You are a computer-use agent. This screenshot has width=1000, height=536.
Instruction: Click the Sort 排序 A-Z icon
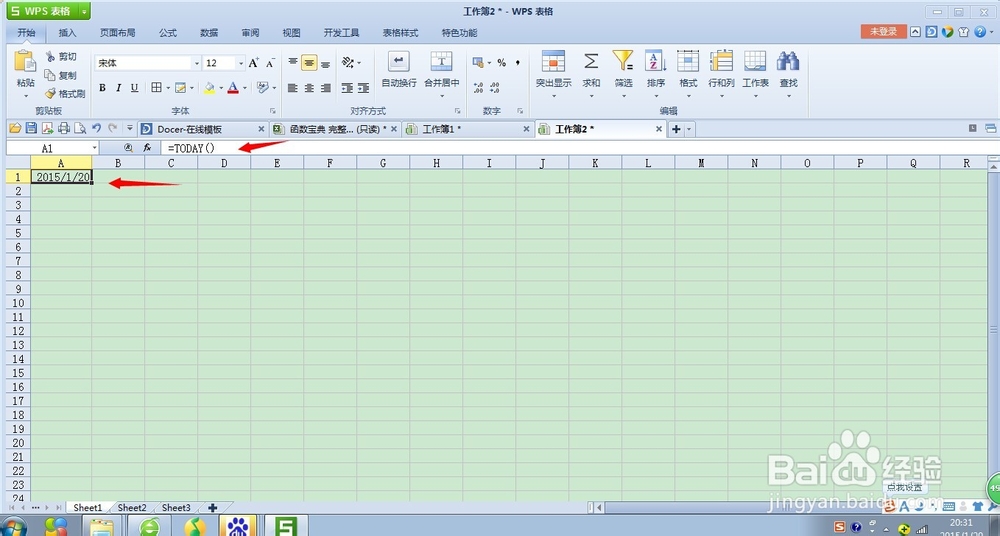pyautogui.click(x=655, y=62)
